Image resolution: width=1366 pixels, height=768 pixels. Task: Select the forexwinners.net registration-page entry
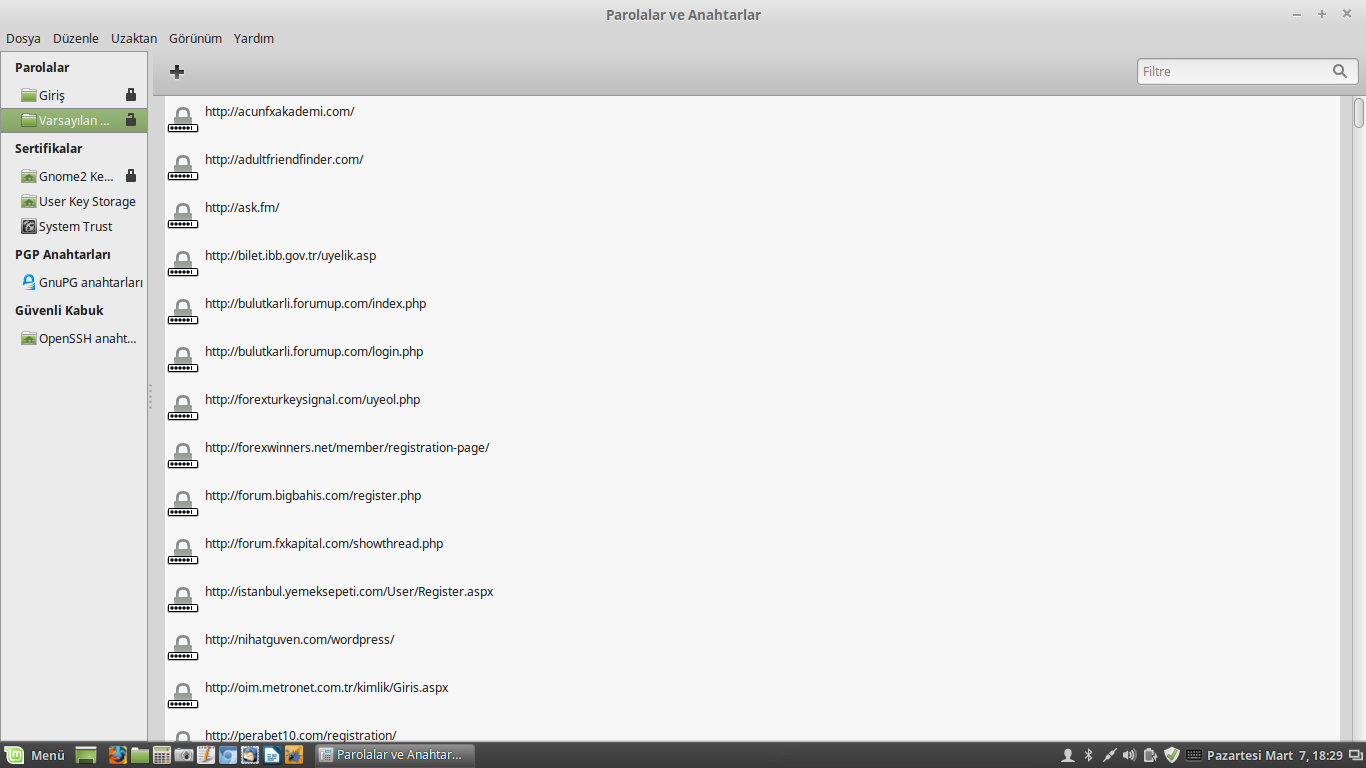click(752, 456)
